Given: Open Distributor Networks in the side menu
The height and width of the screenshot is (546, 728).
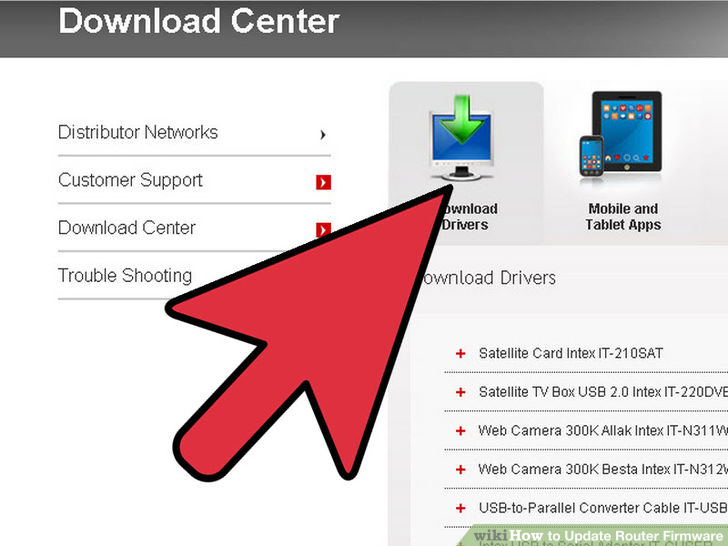Looking at the screenshot, I should [138, 132].
